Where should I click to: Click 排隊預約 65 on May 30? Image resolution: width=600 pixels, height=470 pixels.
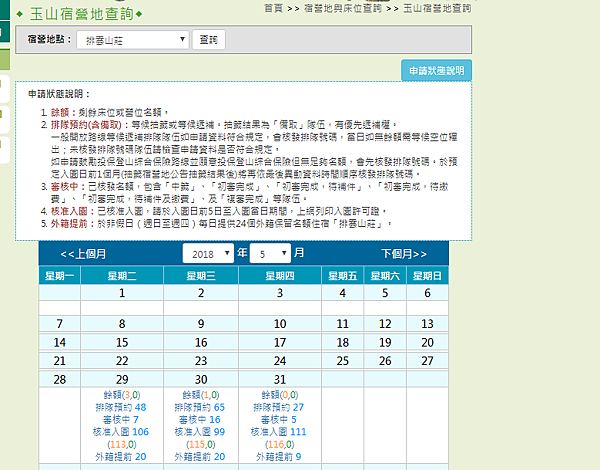click(x=200, y=407)
